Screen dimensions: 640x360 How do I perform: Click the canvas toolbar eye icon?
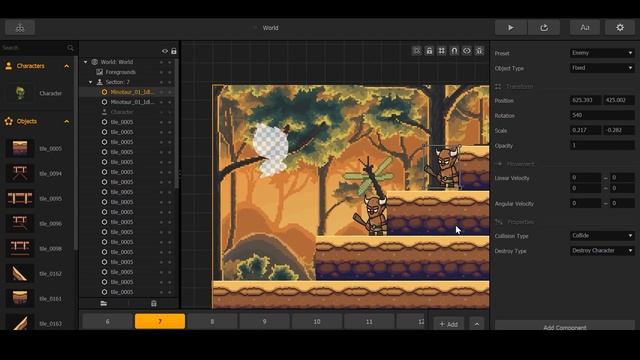(467, 51)
